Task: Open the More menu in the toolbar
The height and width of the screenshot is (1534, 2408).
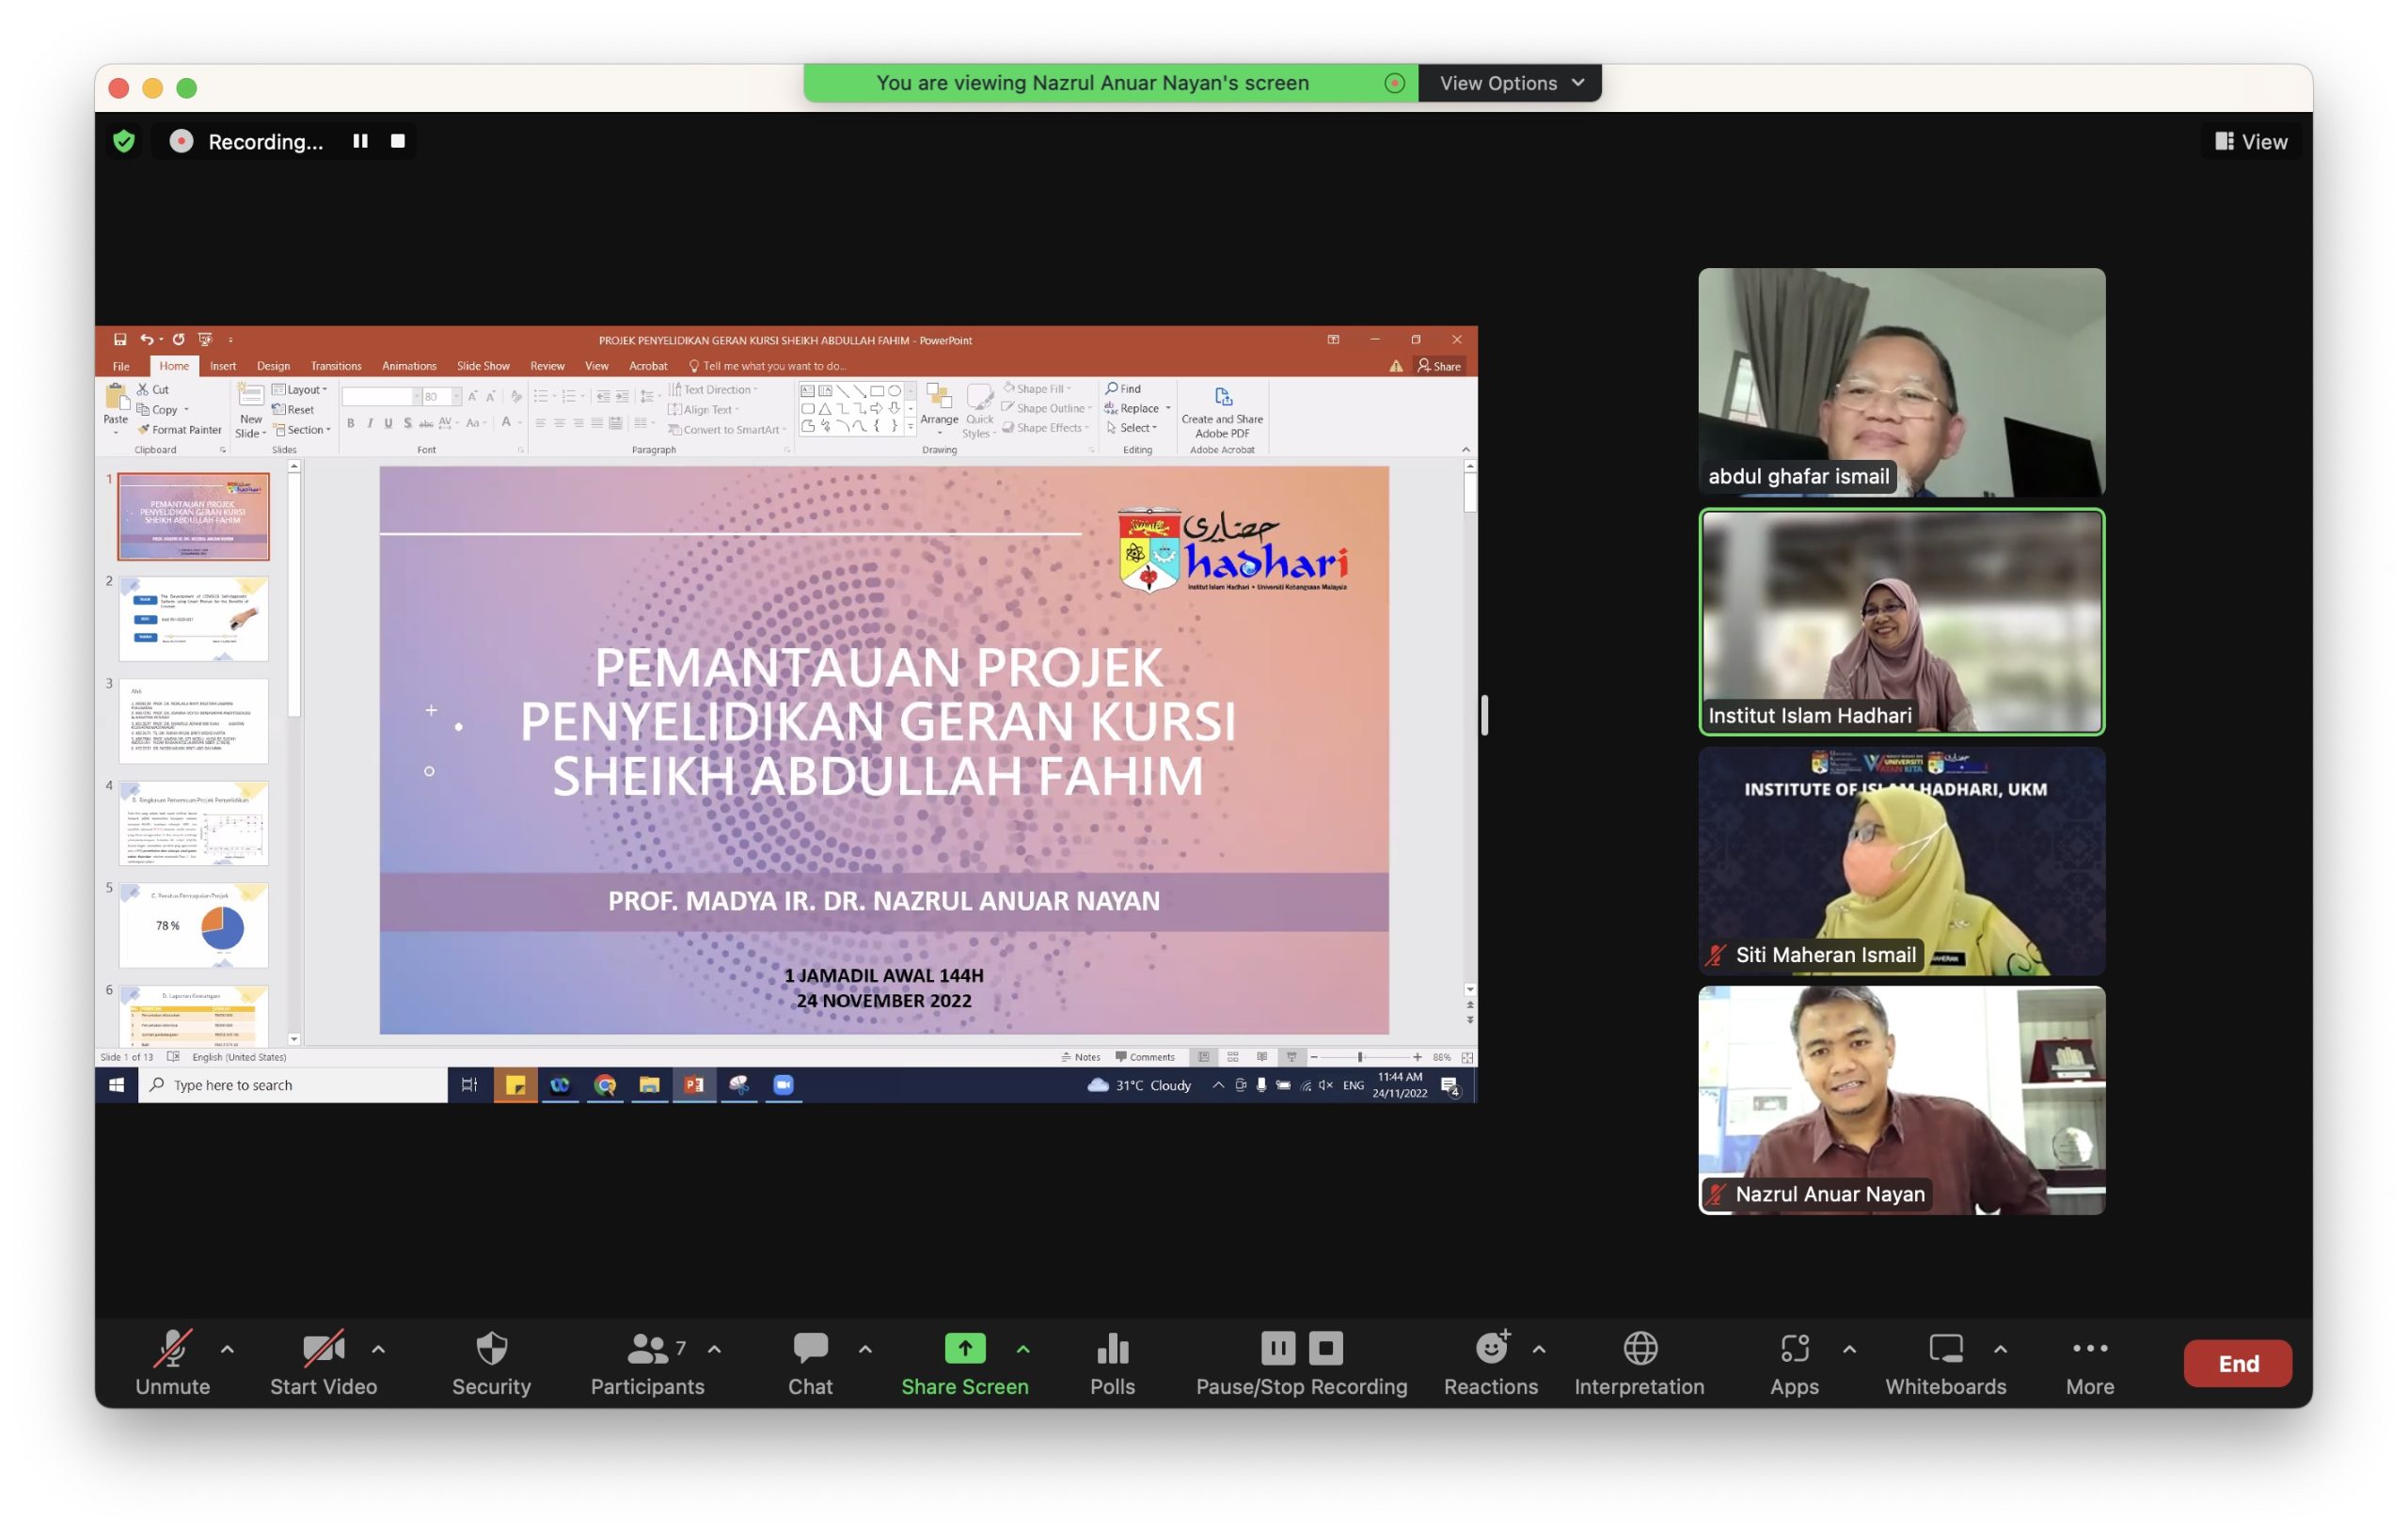Action: click(x=2089, y=1361)
